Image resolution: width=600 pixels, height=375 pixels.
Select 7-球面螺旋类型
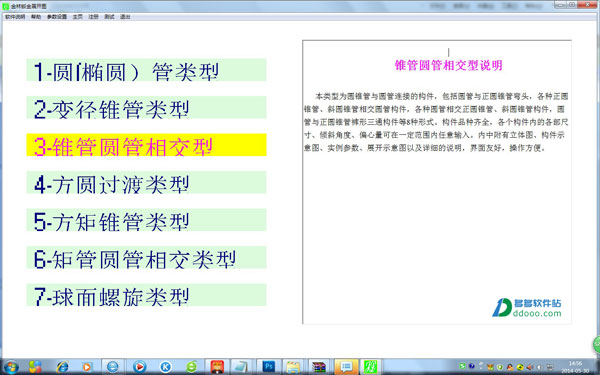coord(147,295)
